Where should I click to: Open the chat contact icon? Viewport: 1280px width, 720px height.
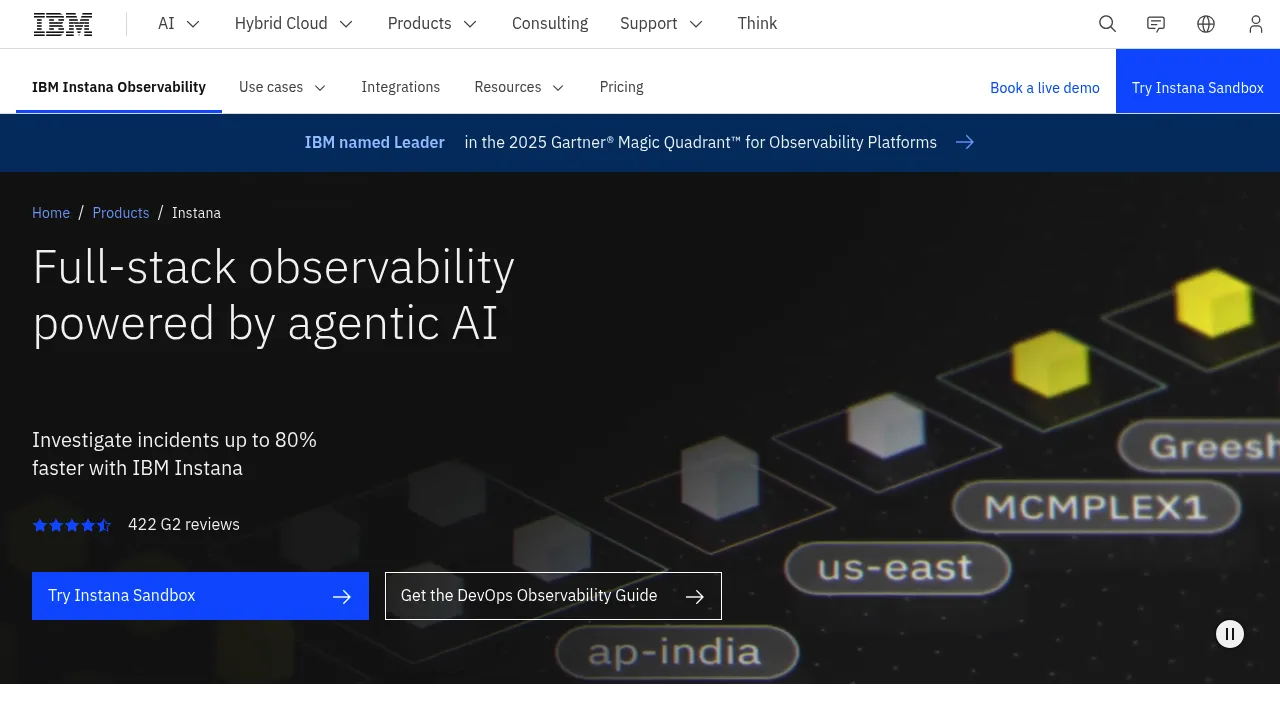(1156, 24)
